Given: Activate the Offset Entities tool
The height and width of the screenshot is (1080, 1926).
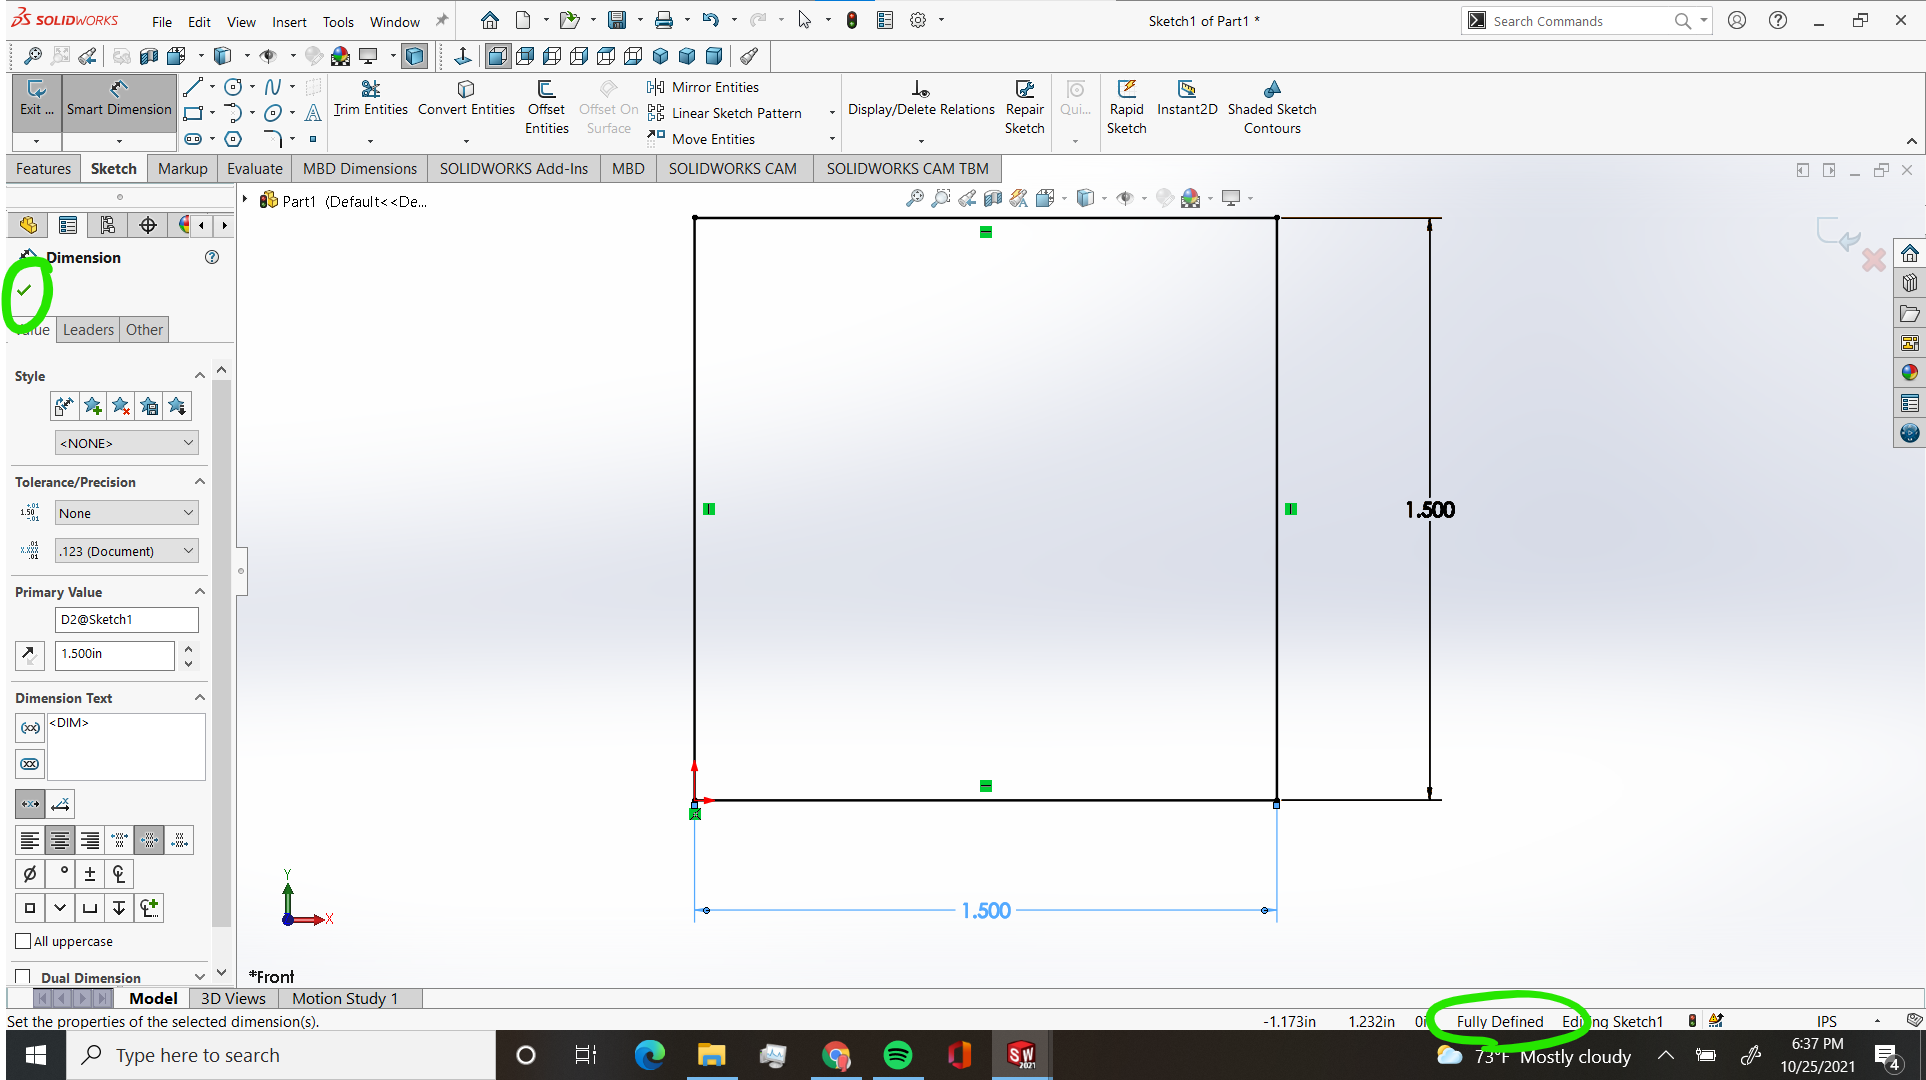Looking at the screenshot, I should 546,107.
